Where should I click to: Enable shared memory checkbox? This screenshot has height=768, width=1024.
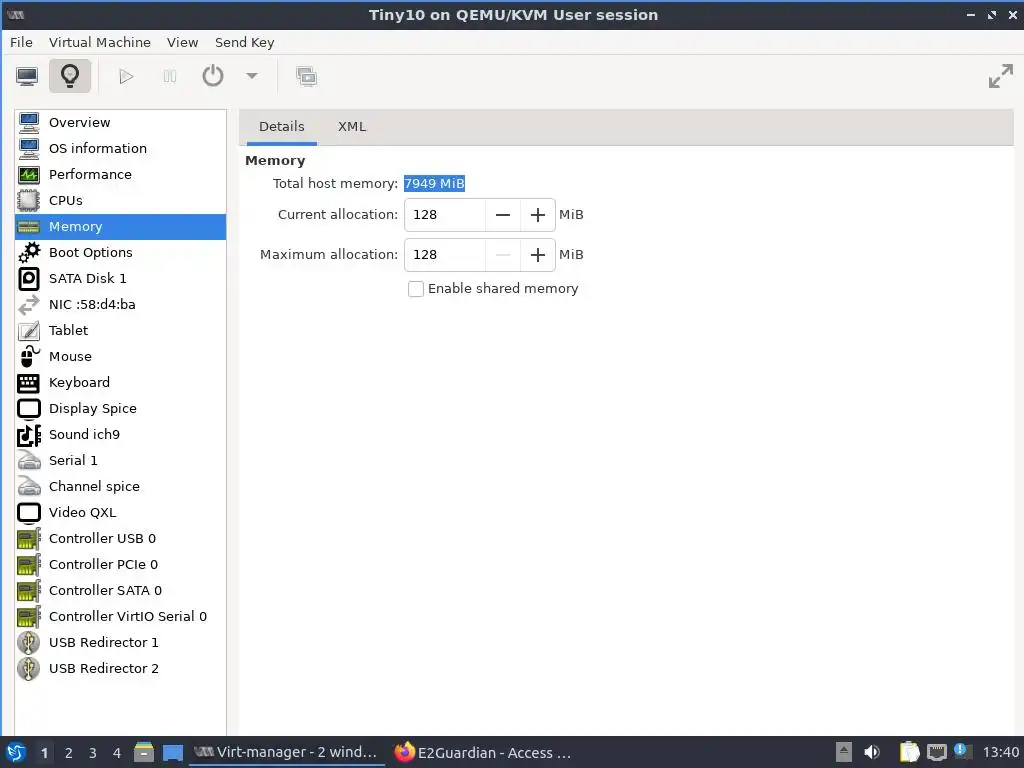coord(415,289)
